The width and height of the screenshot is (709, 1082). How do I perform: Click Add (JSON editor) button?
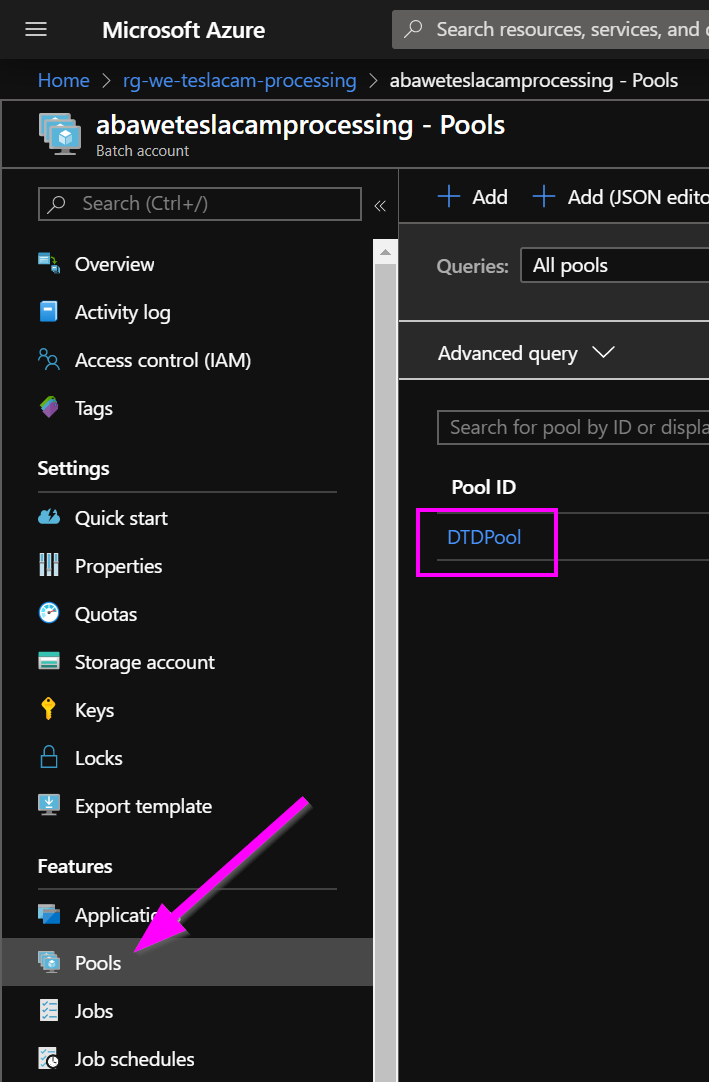(621, 196)
